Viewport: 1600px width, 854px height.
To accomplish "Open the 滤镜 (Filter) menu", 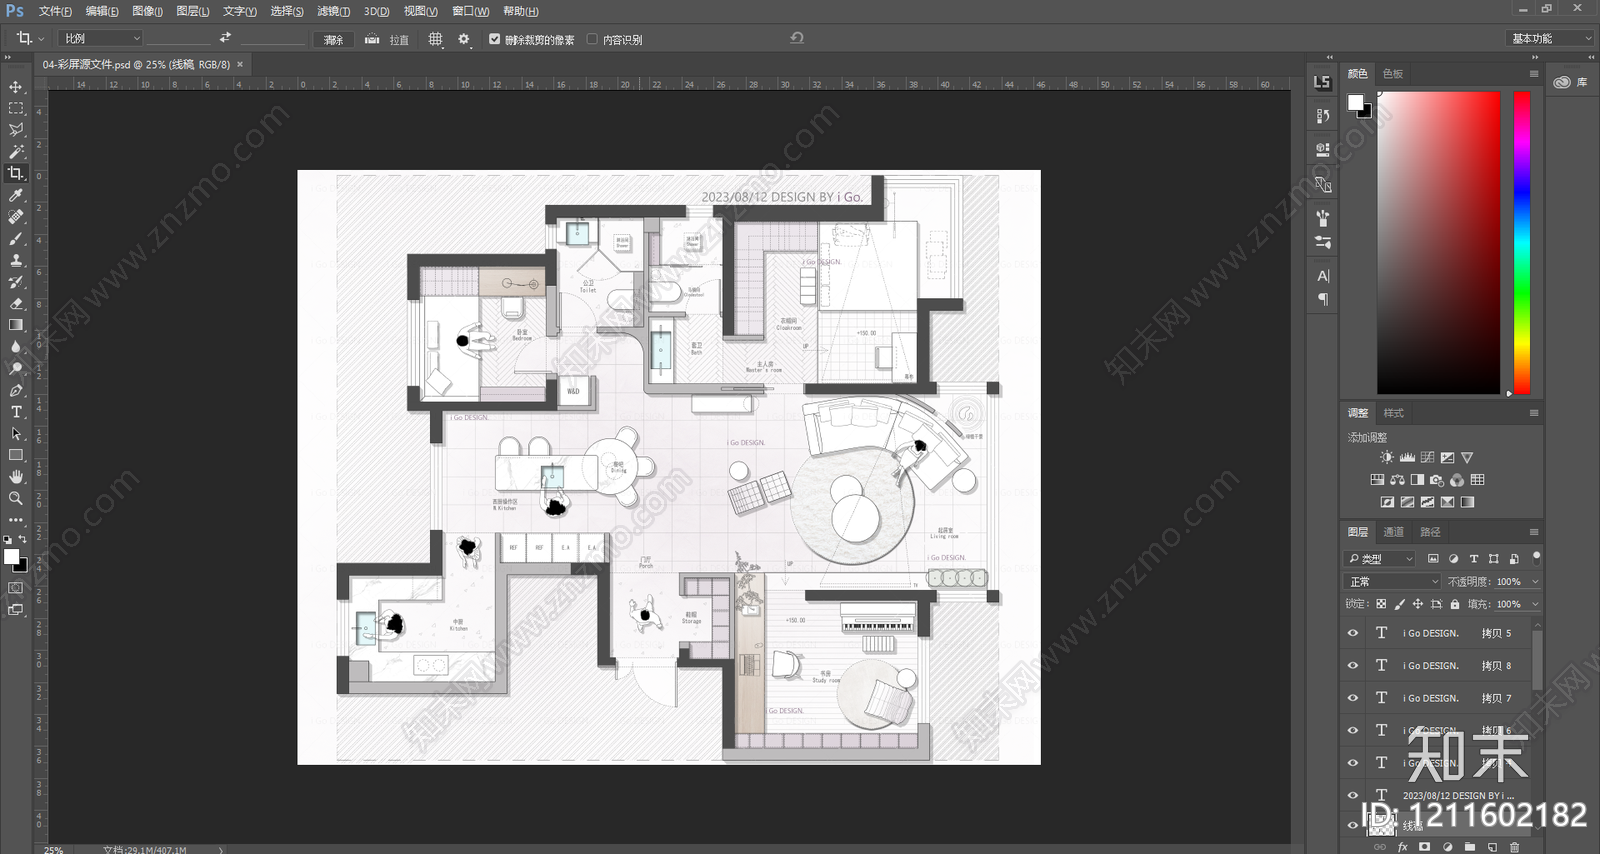I will pos(333,11).
